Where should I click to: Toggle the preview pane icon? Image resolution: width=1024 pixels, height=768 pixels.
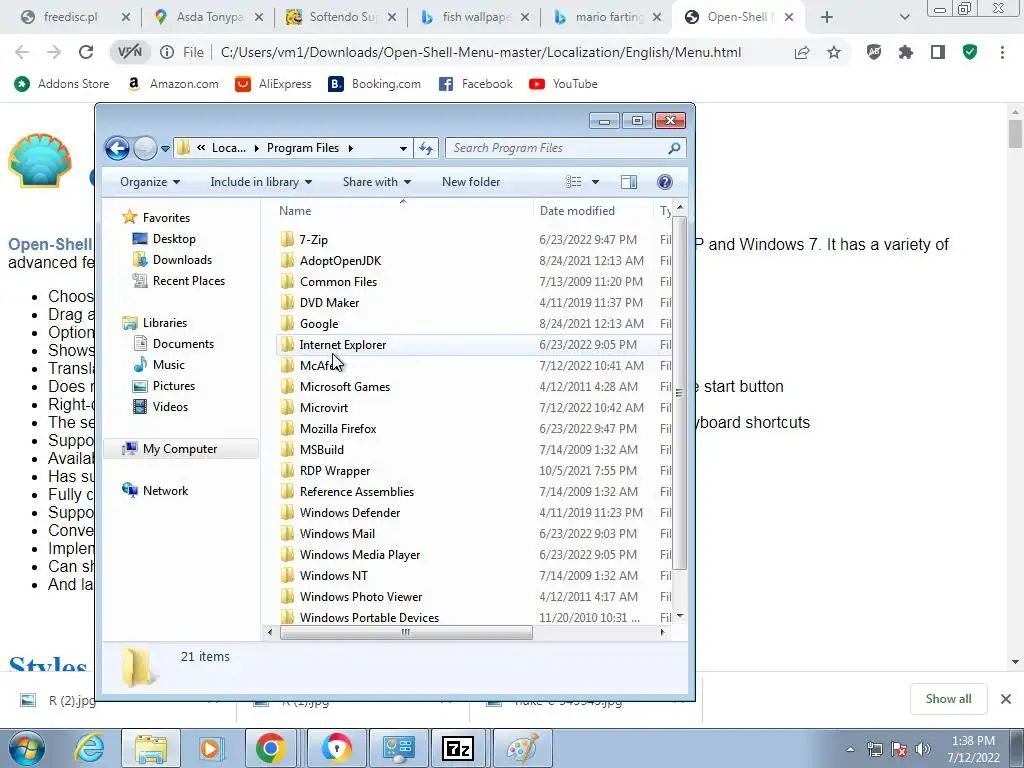[629, 182]
